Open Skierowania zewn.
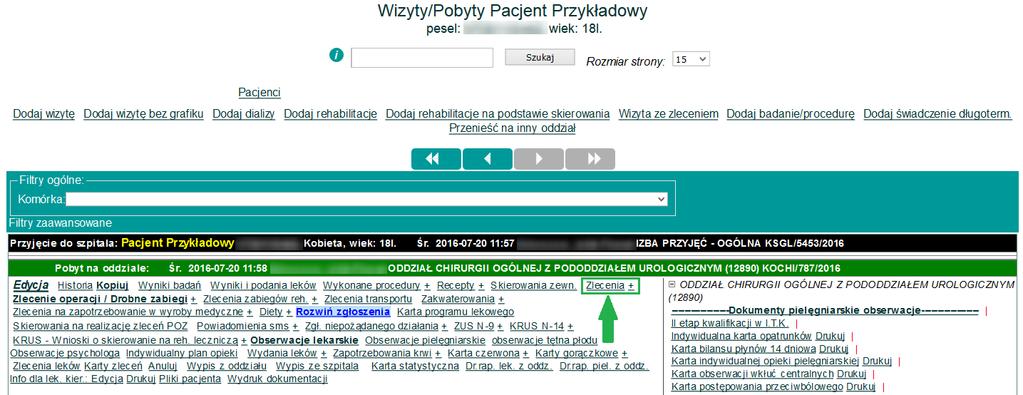Viewport: 1023px width, 395px height. pos(534,285)
